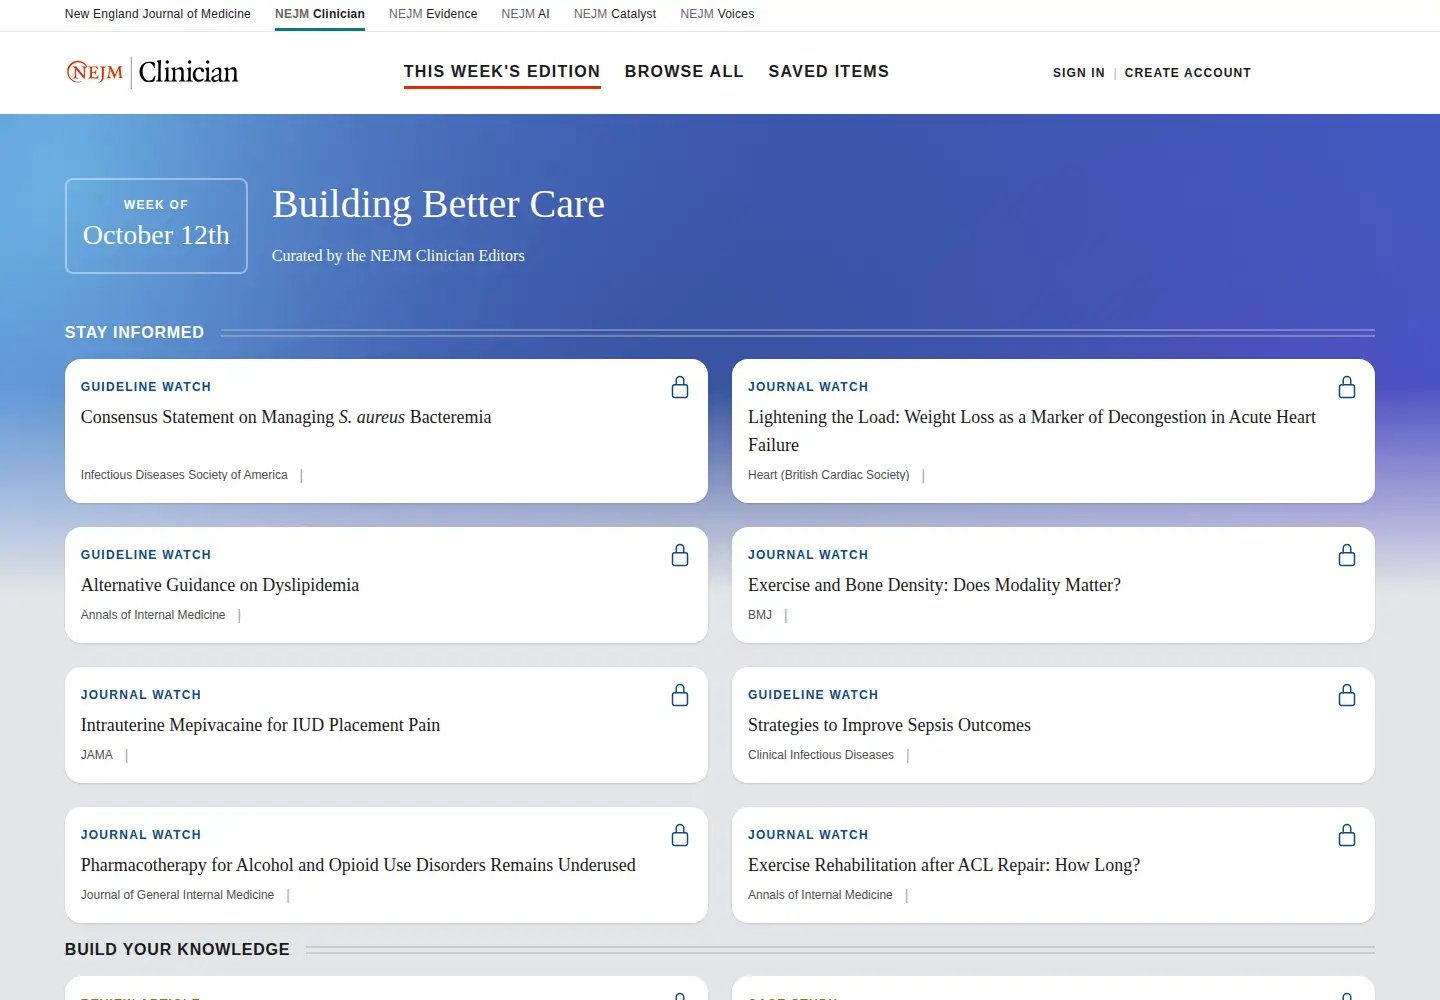Click the lock icon on ACL Repair card

[x=1347, y=835]
